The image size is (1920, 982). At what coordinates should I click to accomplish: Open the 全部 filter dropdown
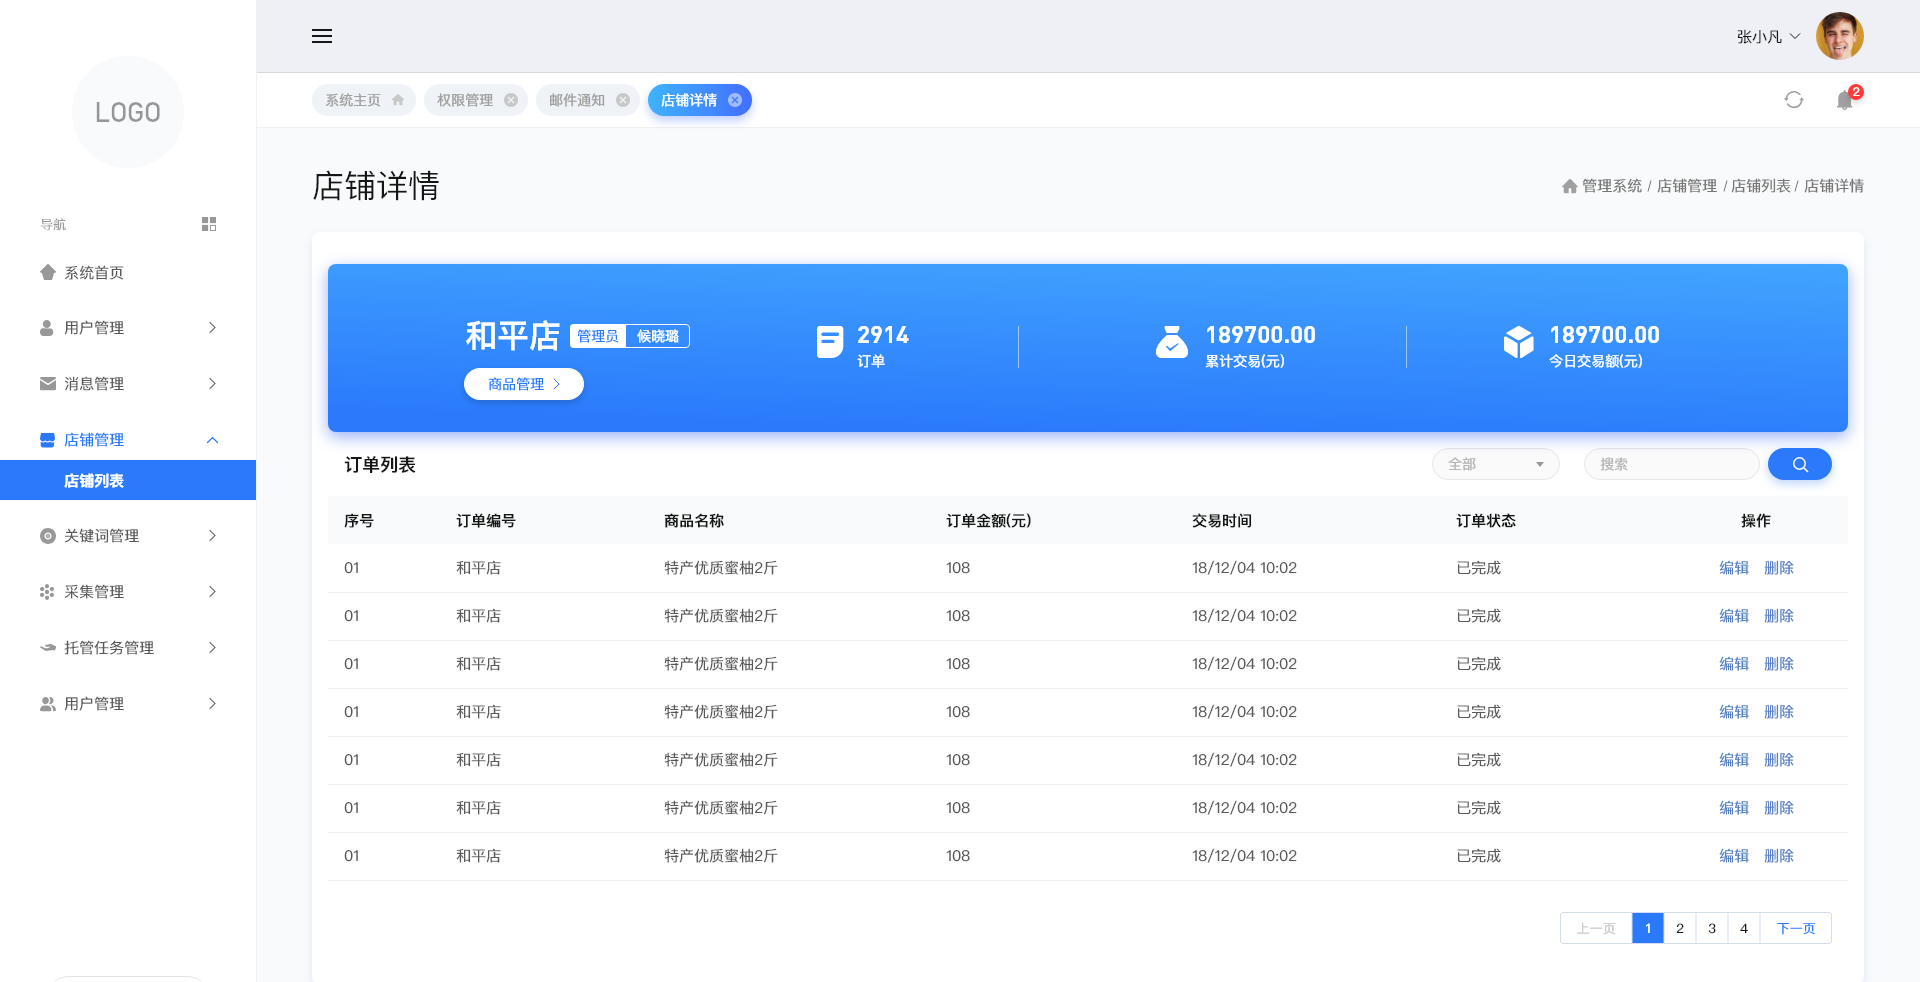tap(1496, 464)
